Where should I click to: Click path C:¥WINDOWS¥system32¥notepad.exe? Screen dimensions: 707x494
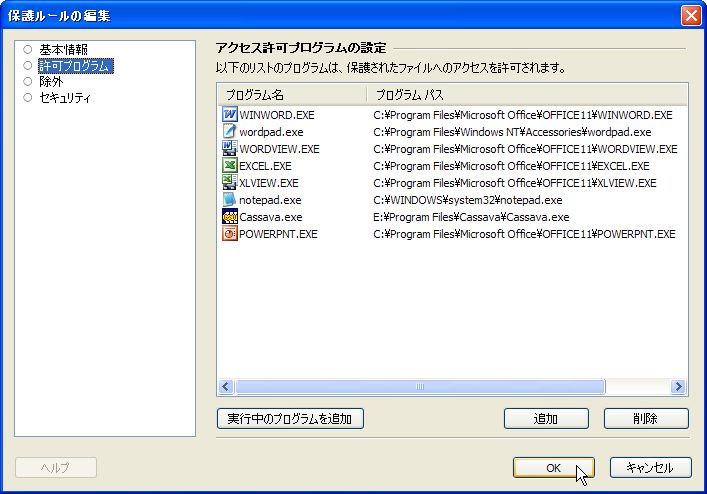pos(468,200)
